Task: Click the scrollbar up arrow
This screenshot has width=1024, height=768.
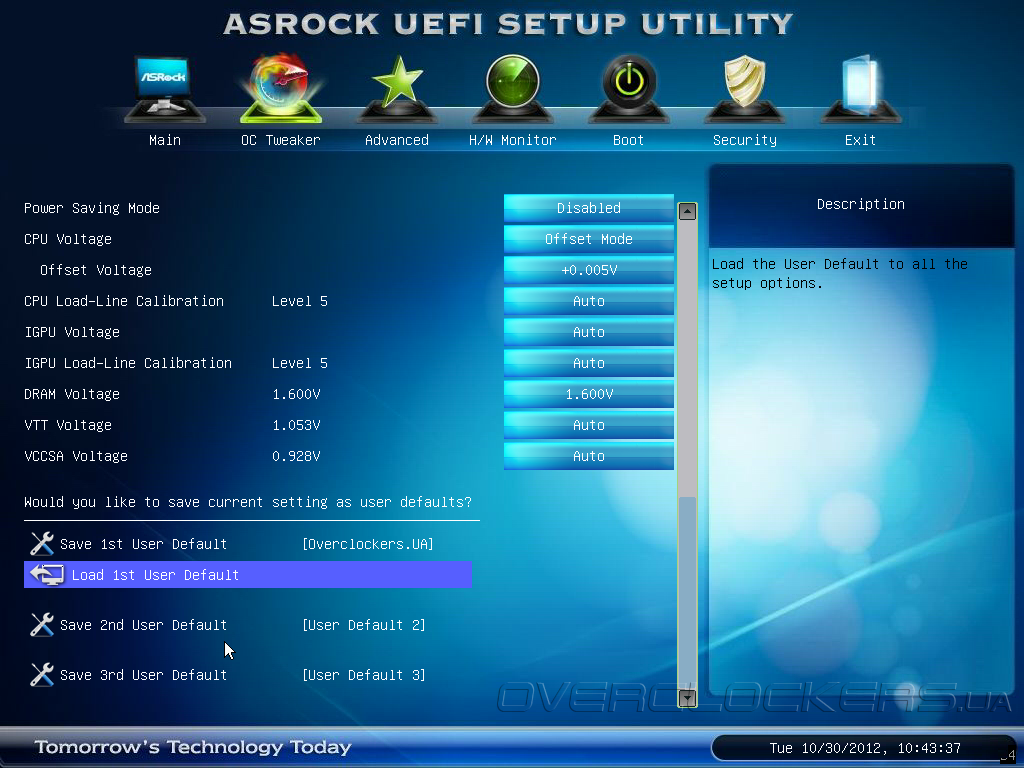Action: (x=687, y=212)
